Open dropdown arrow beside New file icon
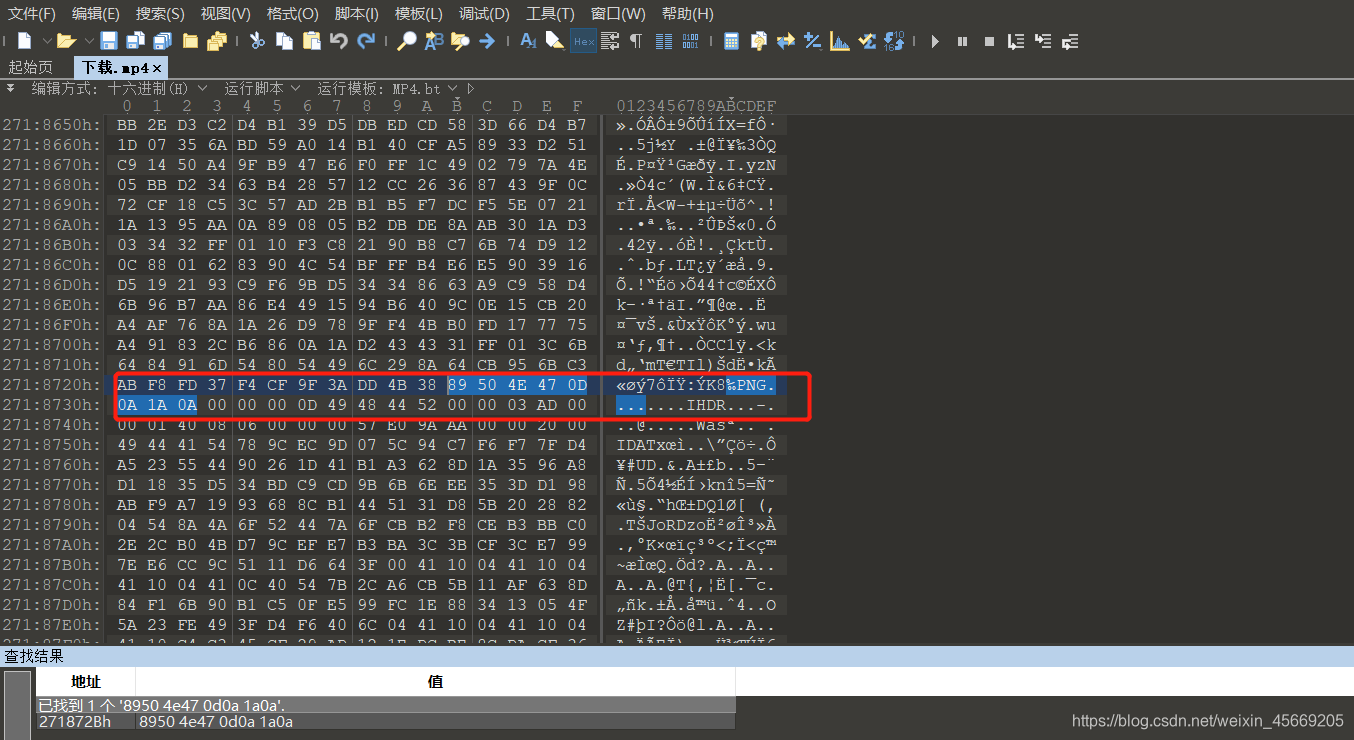1354x740 pixels. point(46,41)
